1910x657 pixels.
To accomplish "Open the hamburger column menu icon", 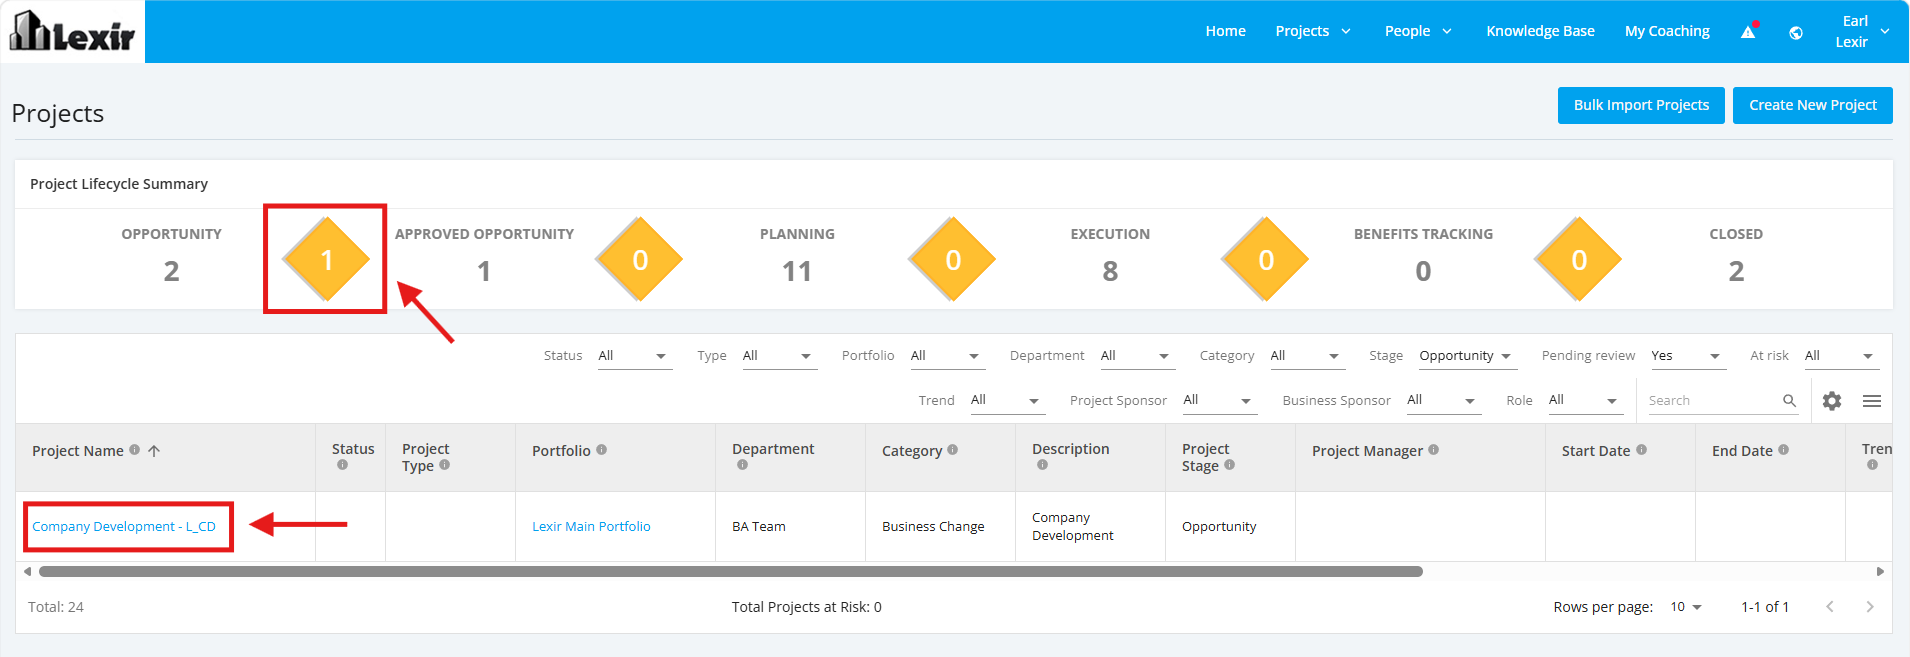I will (1872, 401).
